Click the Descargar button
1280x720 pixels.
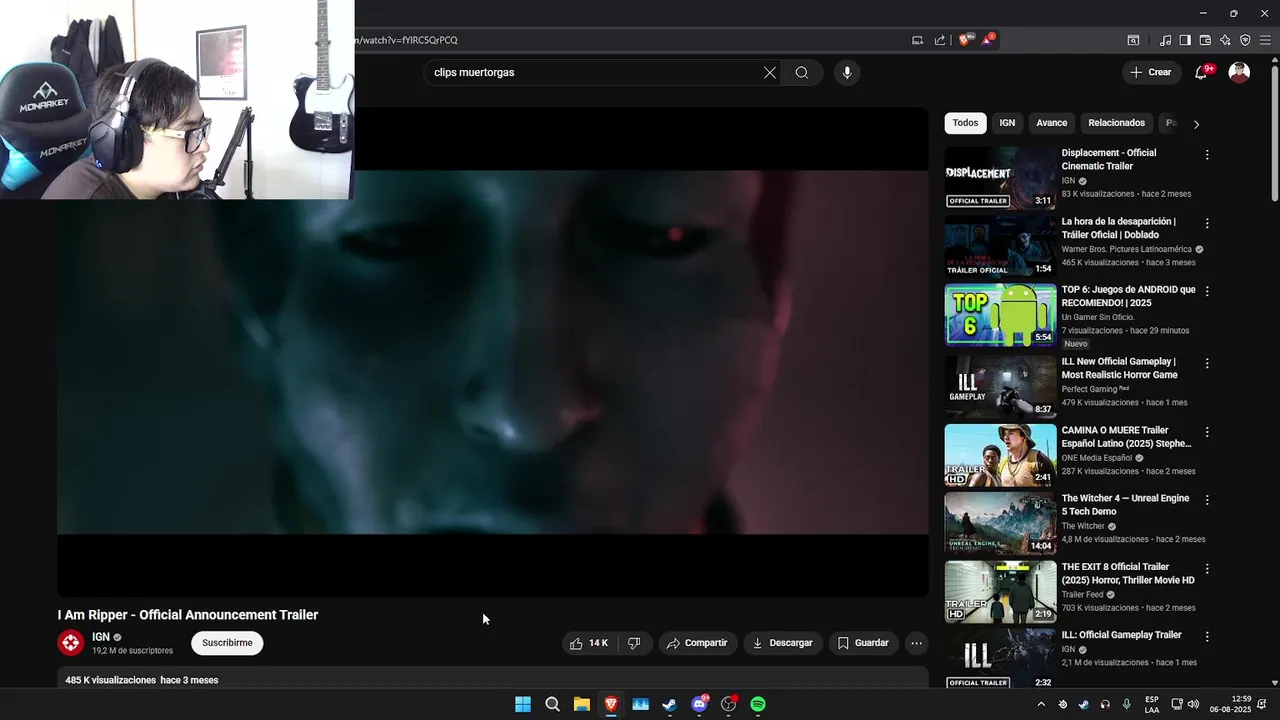point(782,643)
